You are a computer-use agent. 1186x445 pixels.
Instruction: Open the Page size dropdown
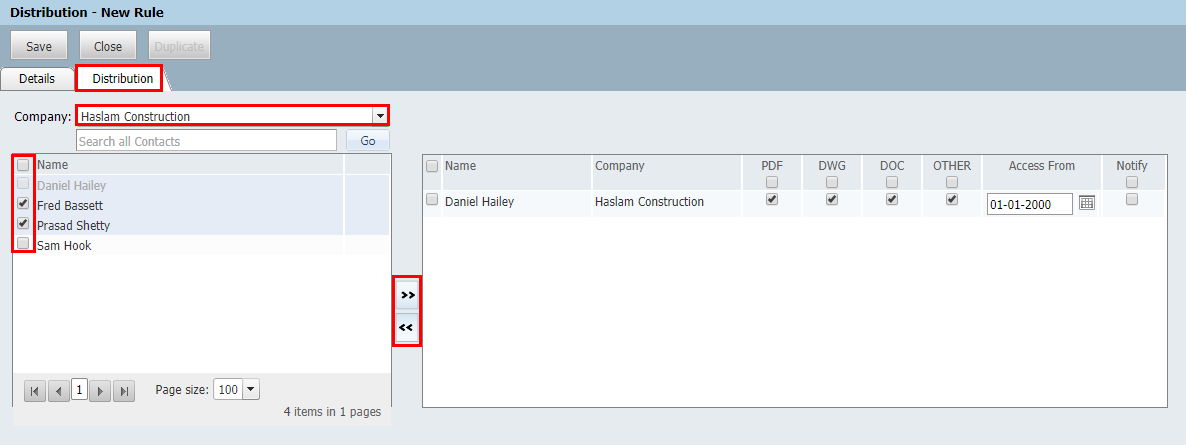pyautogui.click(x=251, y=390)
